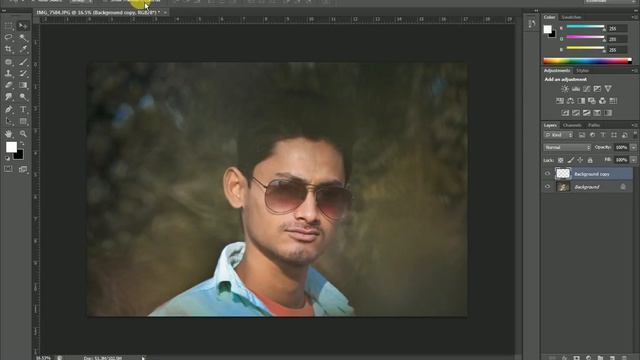Open the Color panel options menu

(634, 17)
